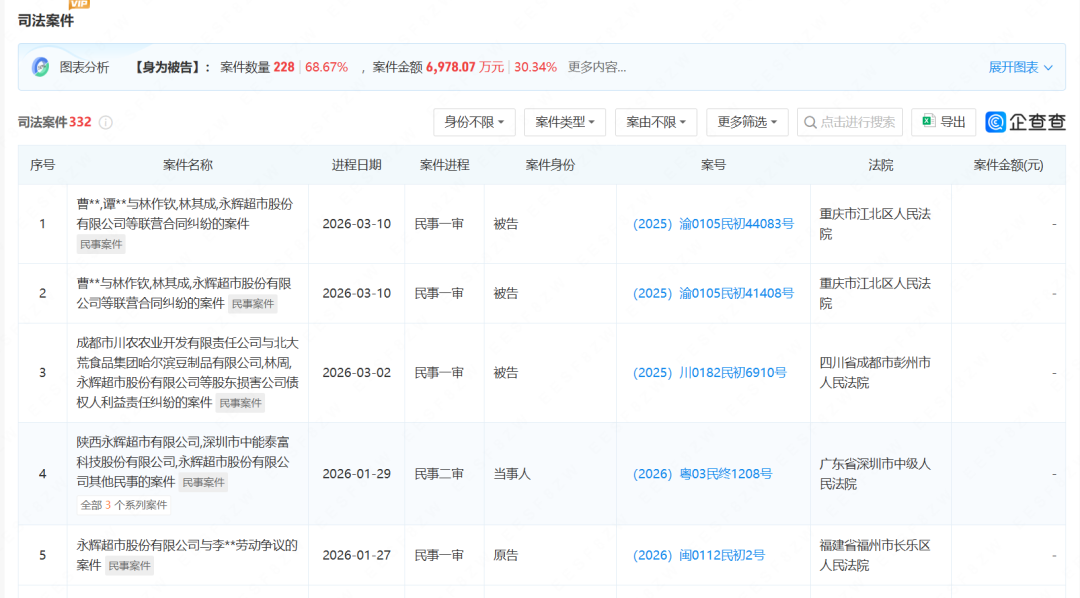Click the 图表分析 chart analysis icon
The height and width of the screenshot is (598, 1080).
coord(41,67)
